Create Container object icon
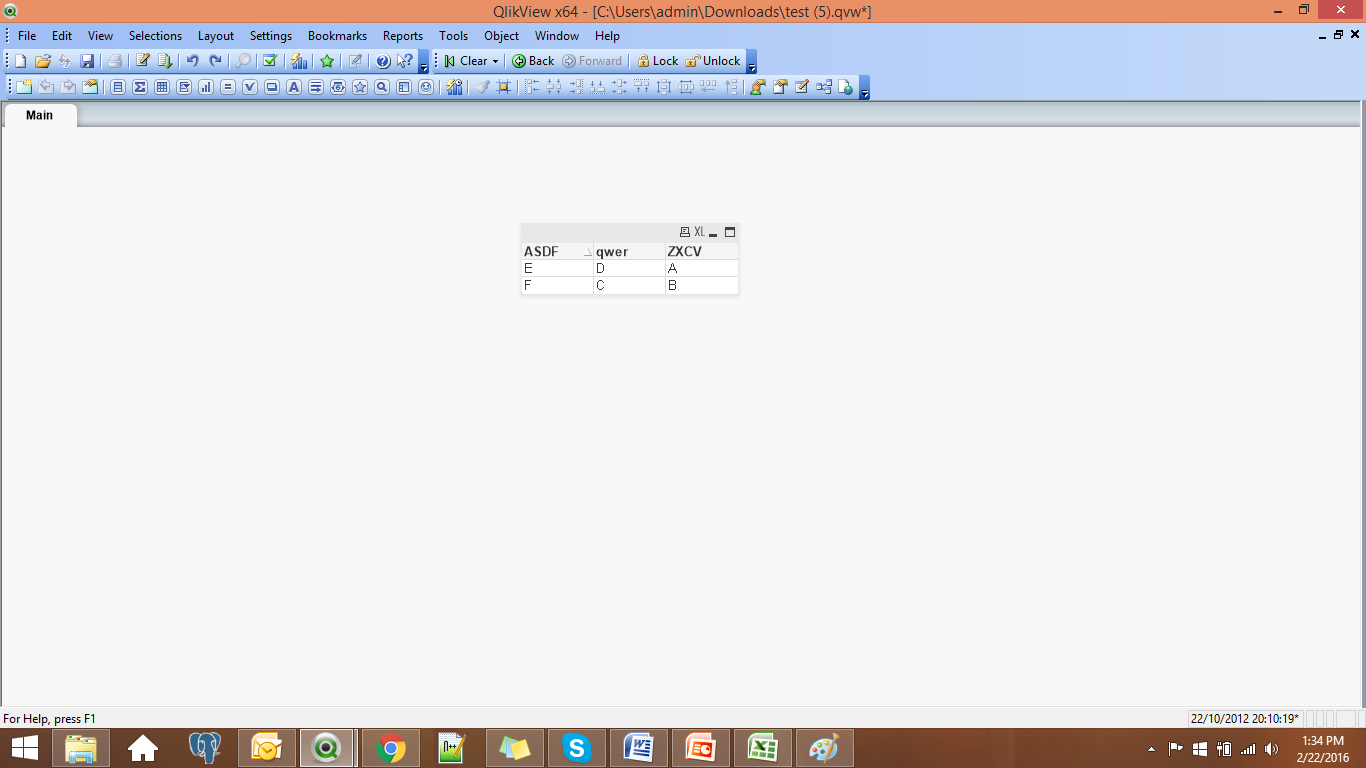Screen dimensions: 1366x768 404,87
